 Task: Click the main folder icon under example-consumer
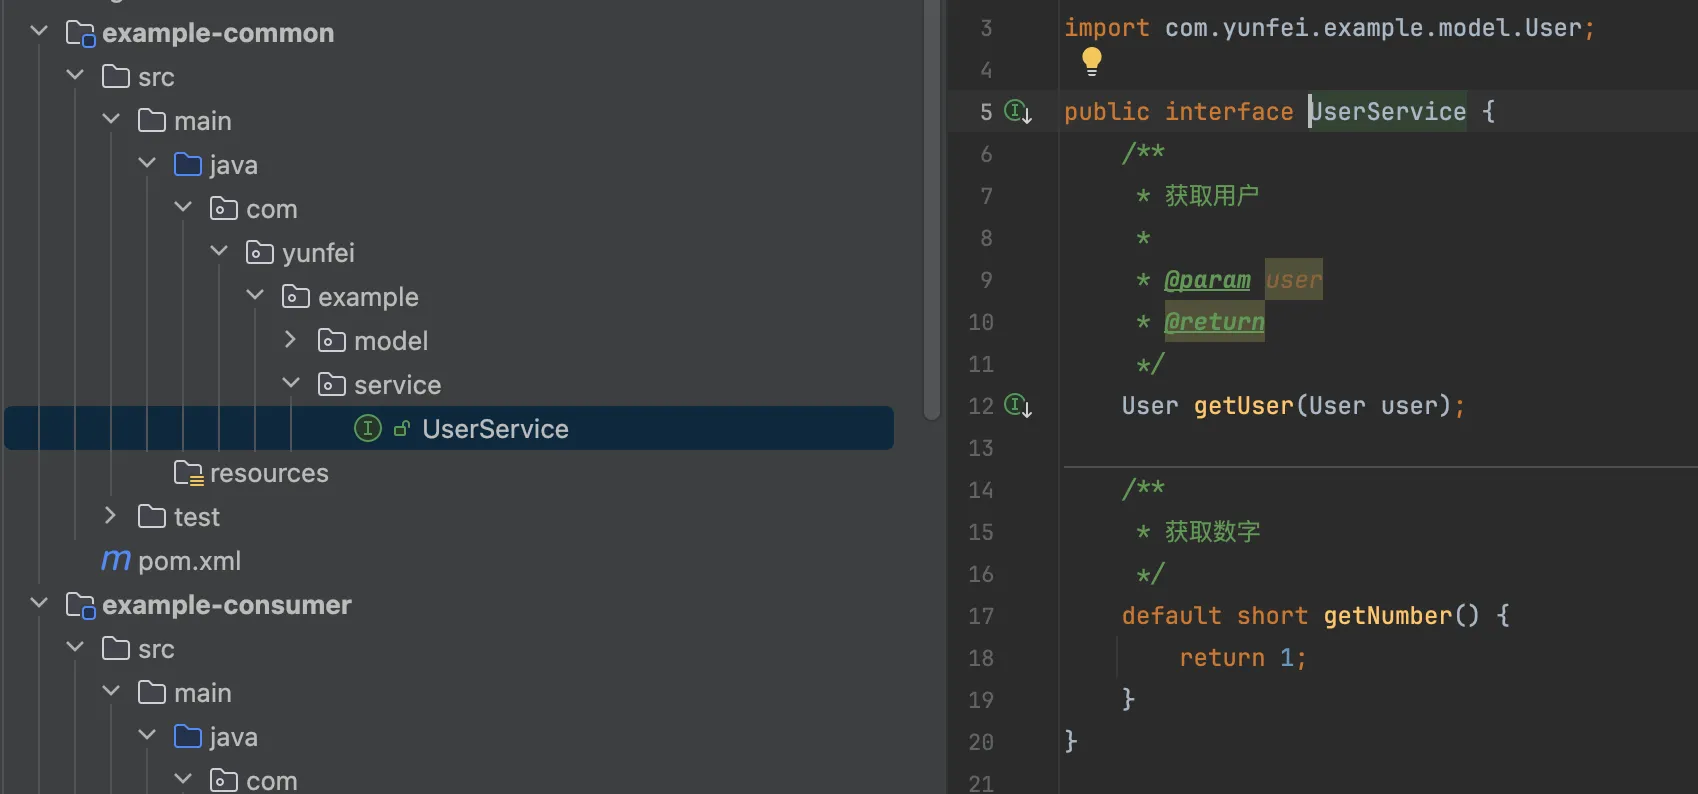(x=152, y=693)
